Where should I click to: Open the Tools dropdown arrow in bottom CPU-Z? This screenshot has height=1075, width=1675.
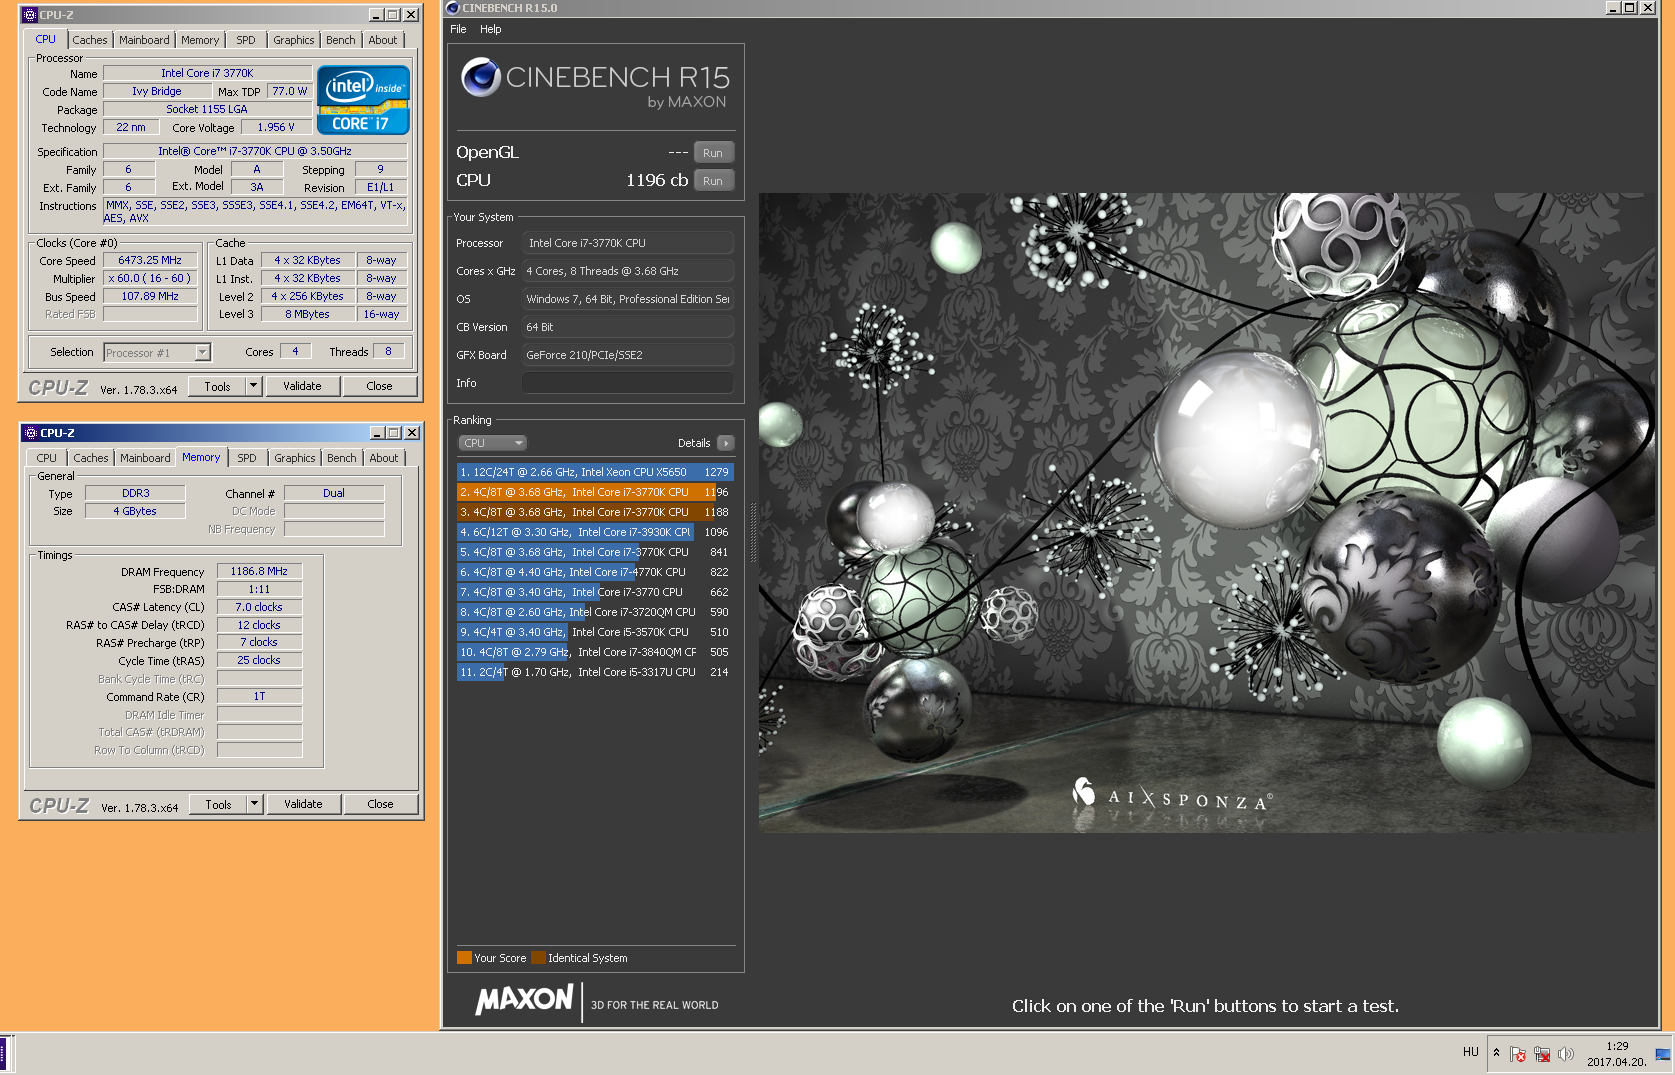pyautogui.click(x=255, y=804)
